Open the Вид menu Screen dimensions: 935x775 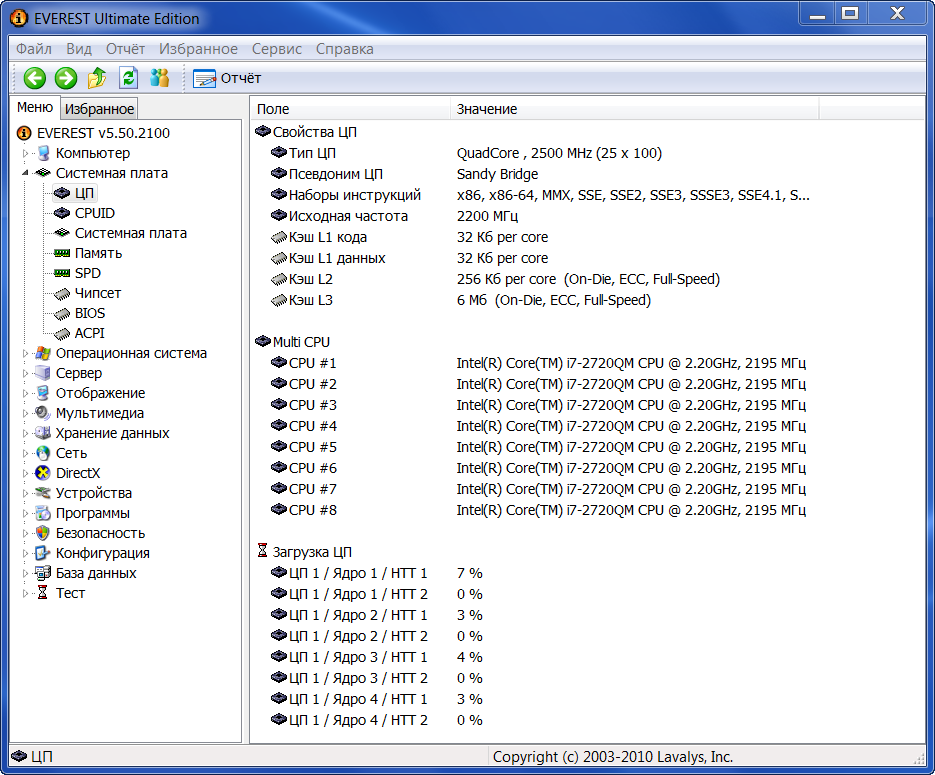[79, 49]
